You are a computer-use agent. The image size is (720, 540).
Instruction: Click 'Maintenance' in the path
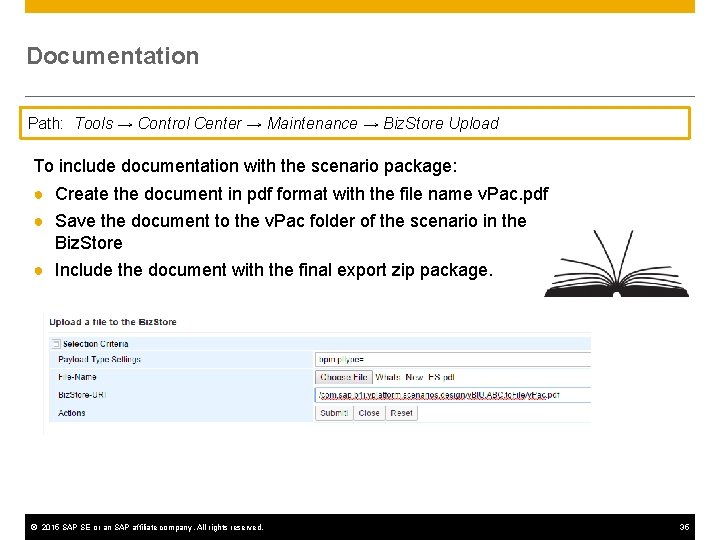312,123
